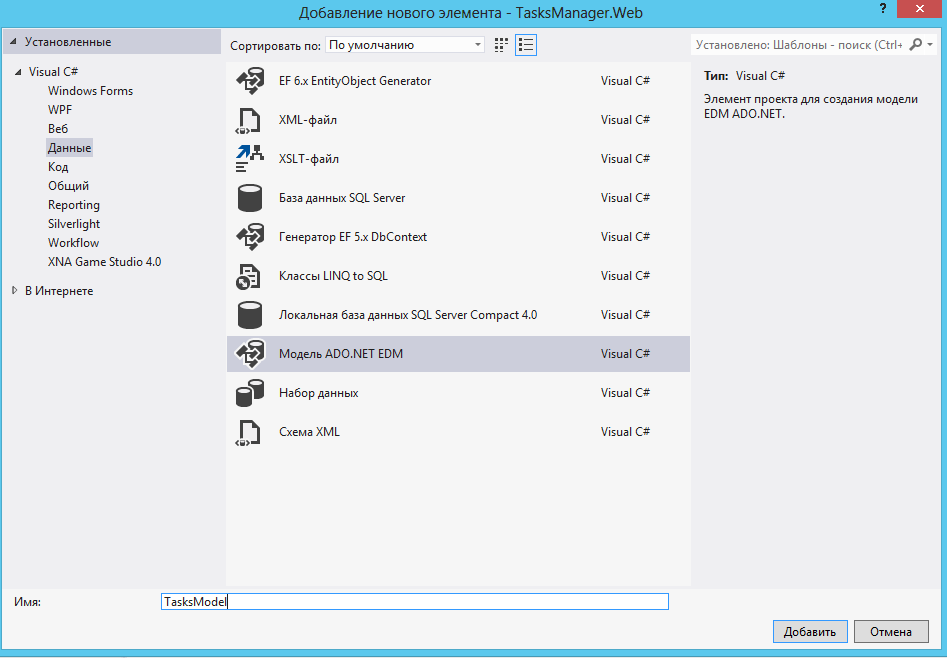Click the Классы LINQ to SQL icon
Image resolution: width=947 pixels, height=658 pixels.
[248, 276]
